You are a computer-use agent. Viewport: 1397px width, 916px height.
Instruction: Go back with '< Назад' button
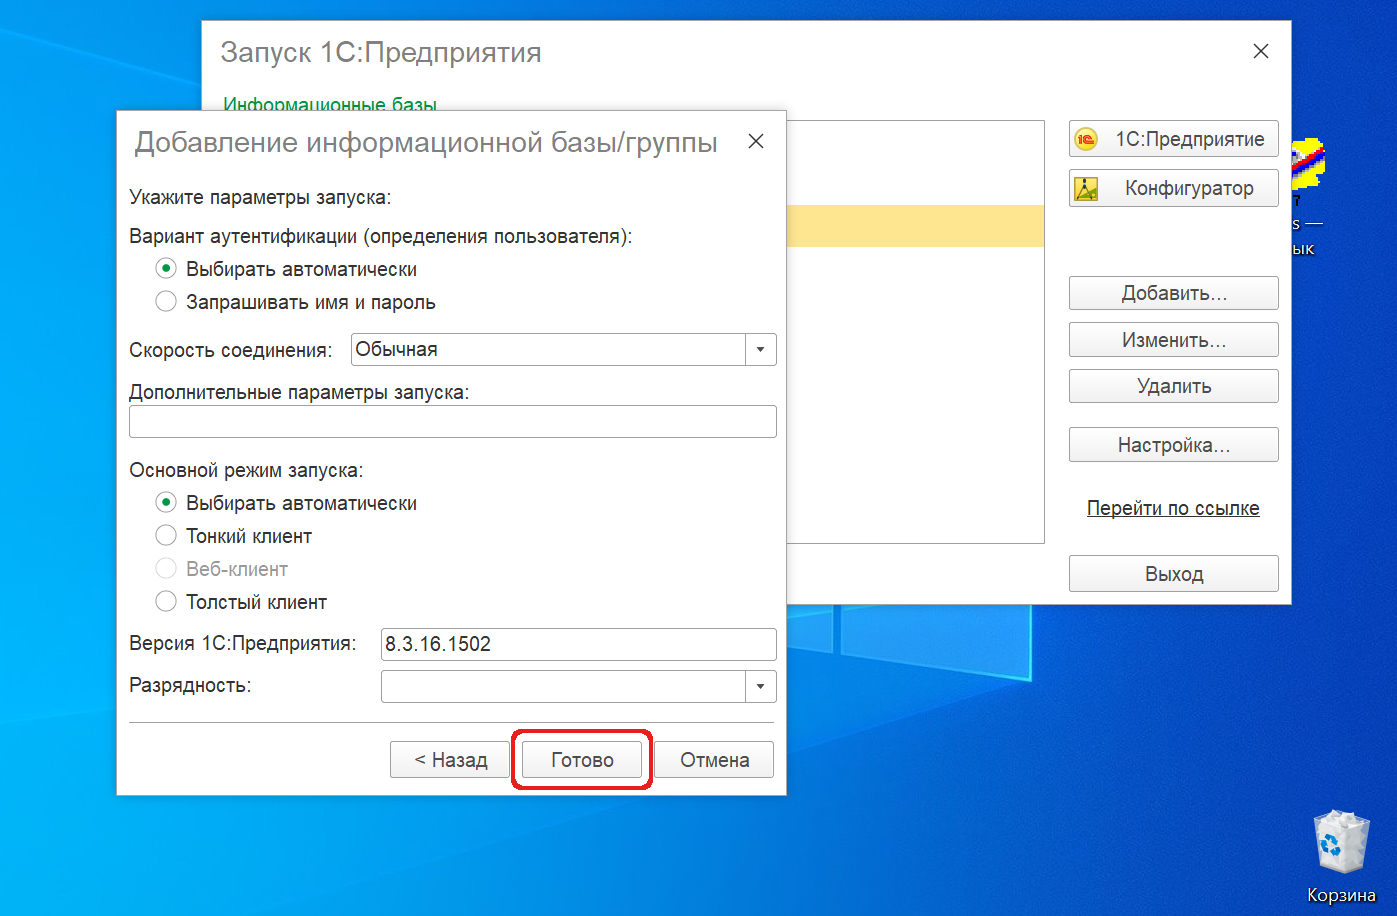point(450,760)
